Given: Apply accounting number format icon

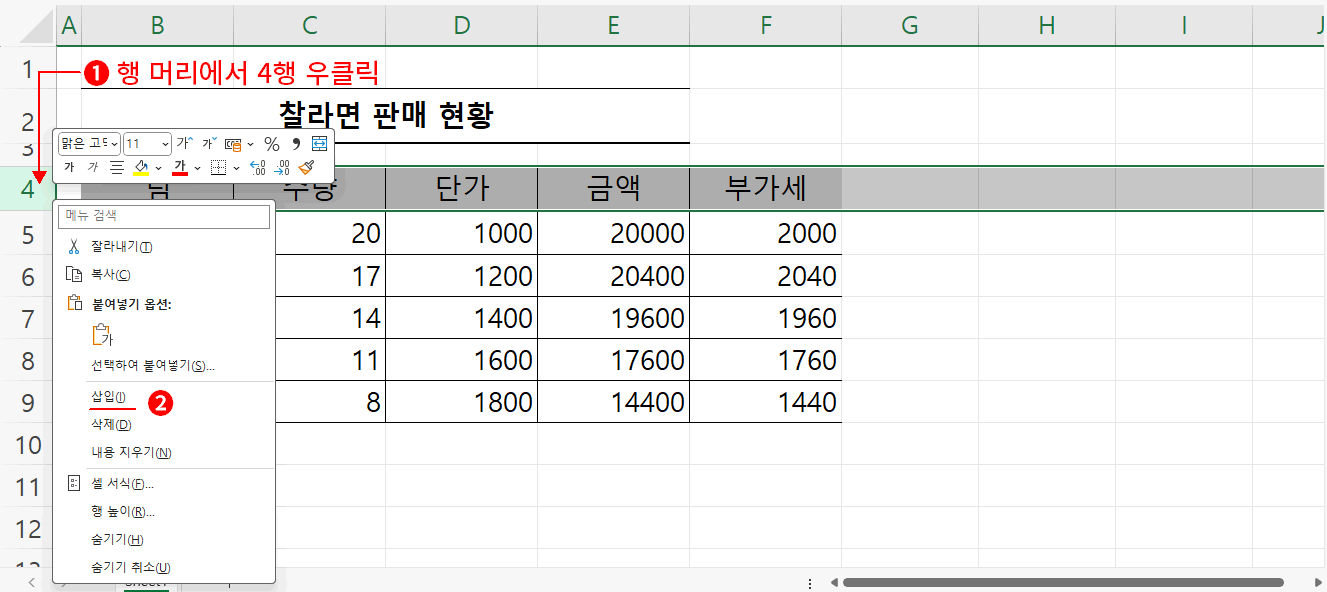Looking at the screenshot, I should 233,144.
